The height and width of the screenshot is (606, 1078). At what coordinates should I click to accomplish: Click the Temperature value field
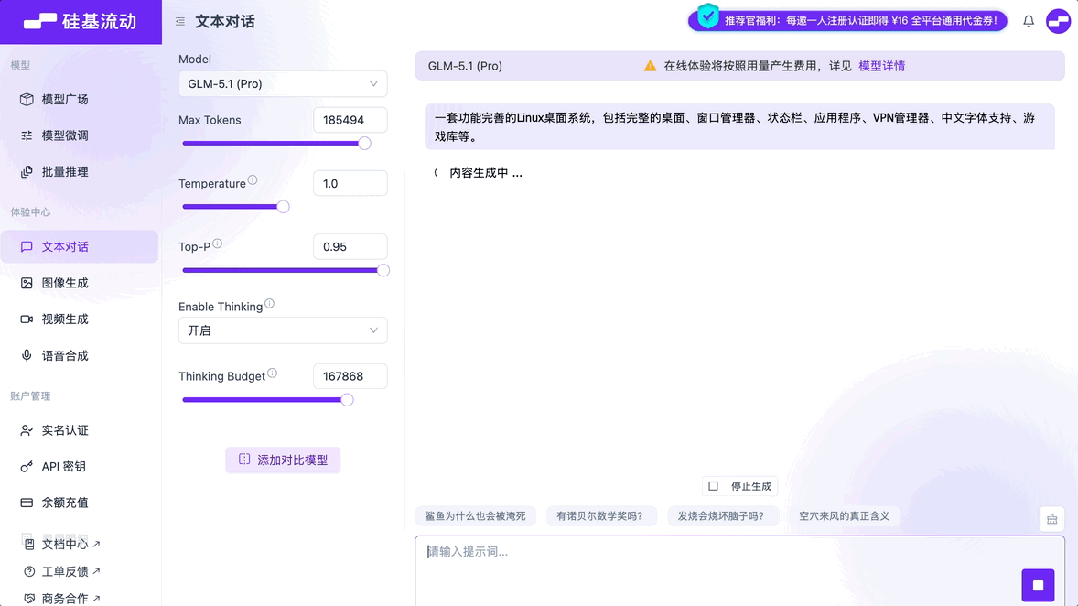350,184
